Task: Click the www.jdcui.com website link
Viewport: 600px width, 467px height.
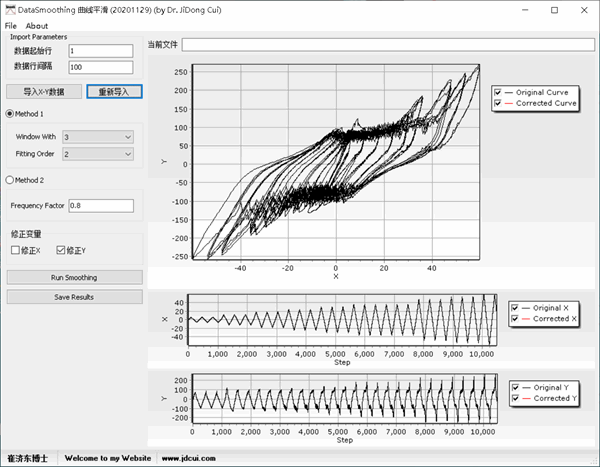Action: [x=188, y=458]
